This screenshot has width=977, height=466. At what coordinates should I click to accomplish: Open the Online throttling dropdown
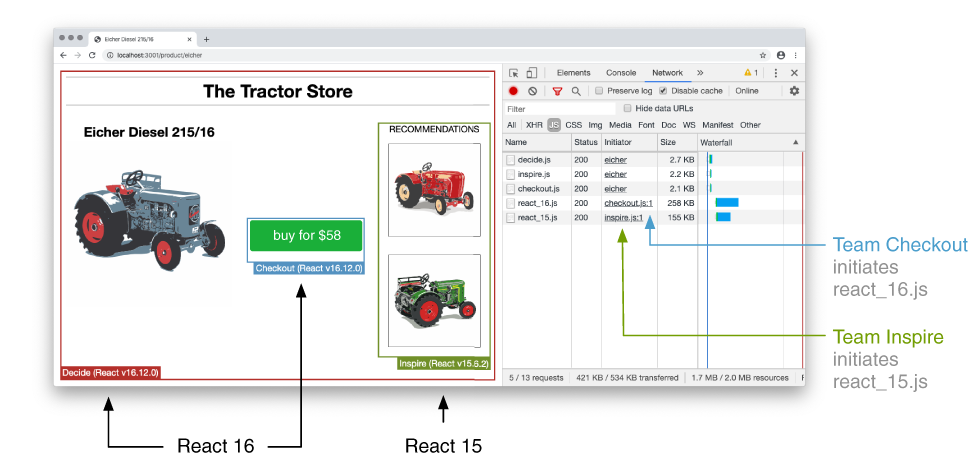coord(747,91)
